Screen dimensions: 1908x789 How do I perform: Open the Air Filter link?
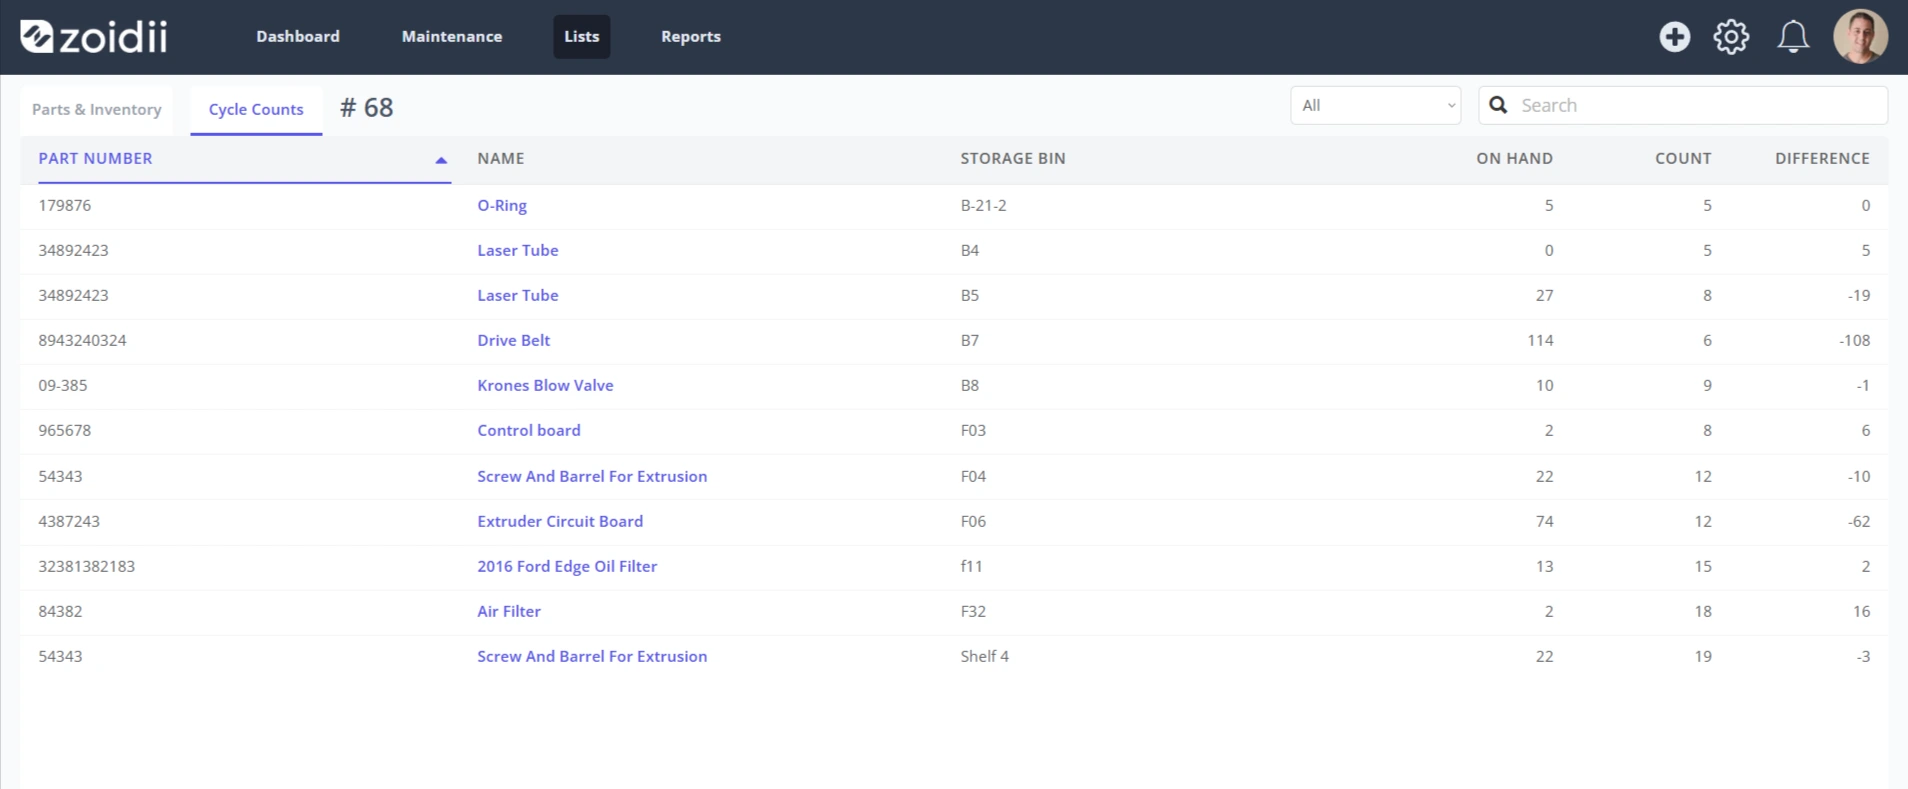[x=509, y=611]
